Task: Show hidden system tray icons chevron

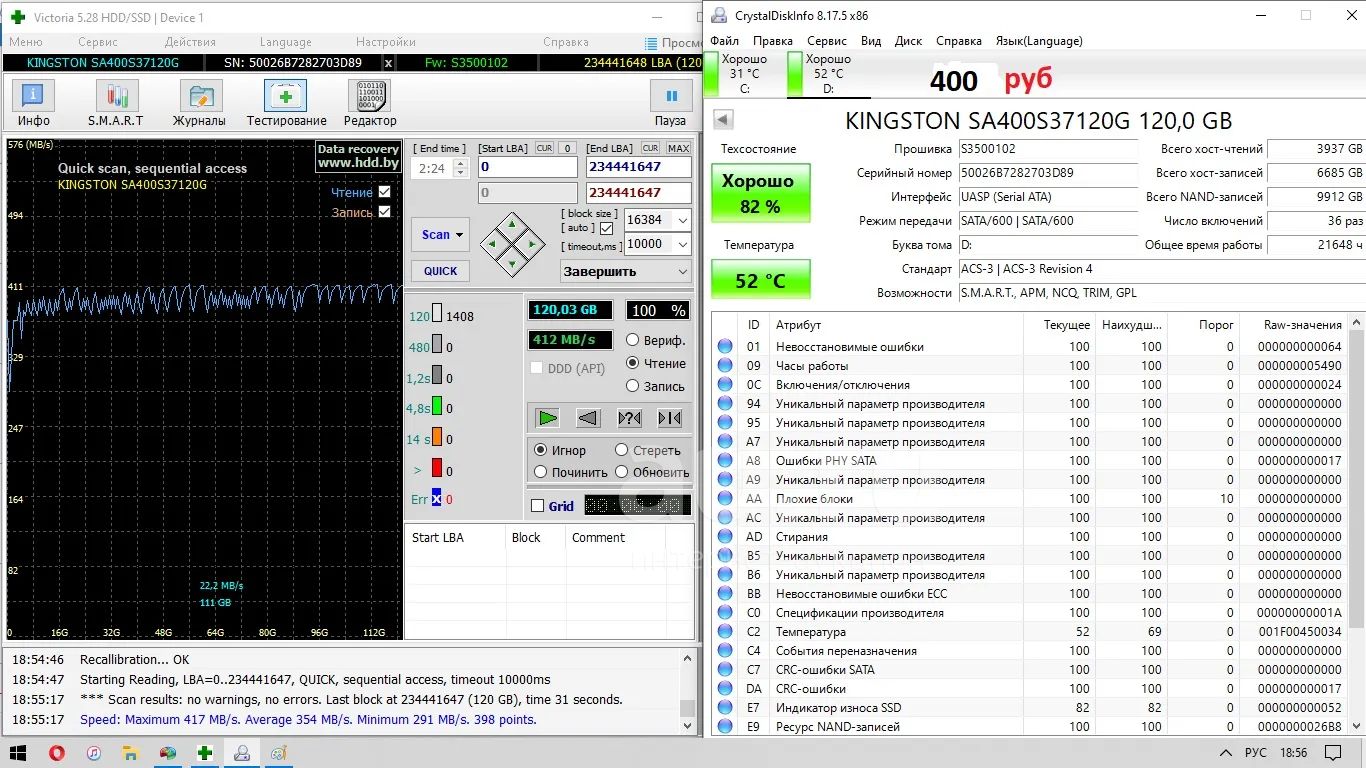Action: tap(1226, 753)
